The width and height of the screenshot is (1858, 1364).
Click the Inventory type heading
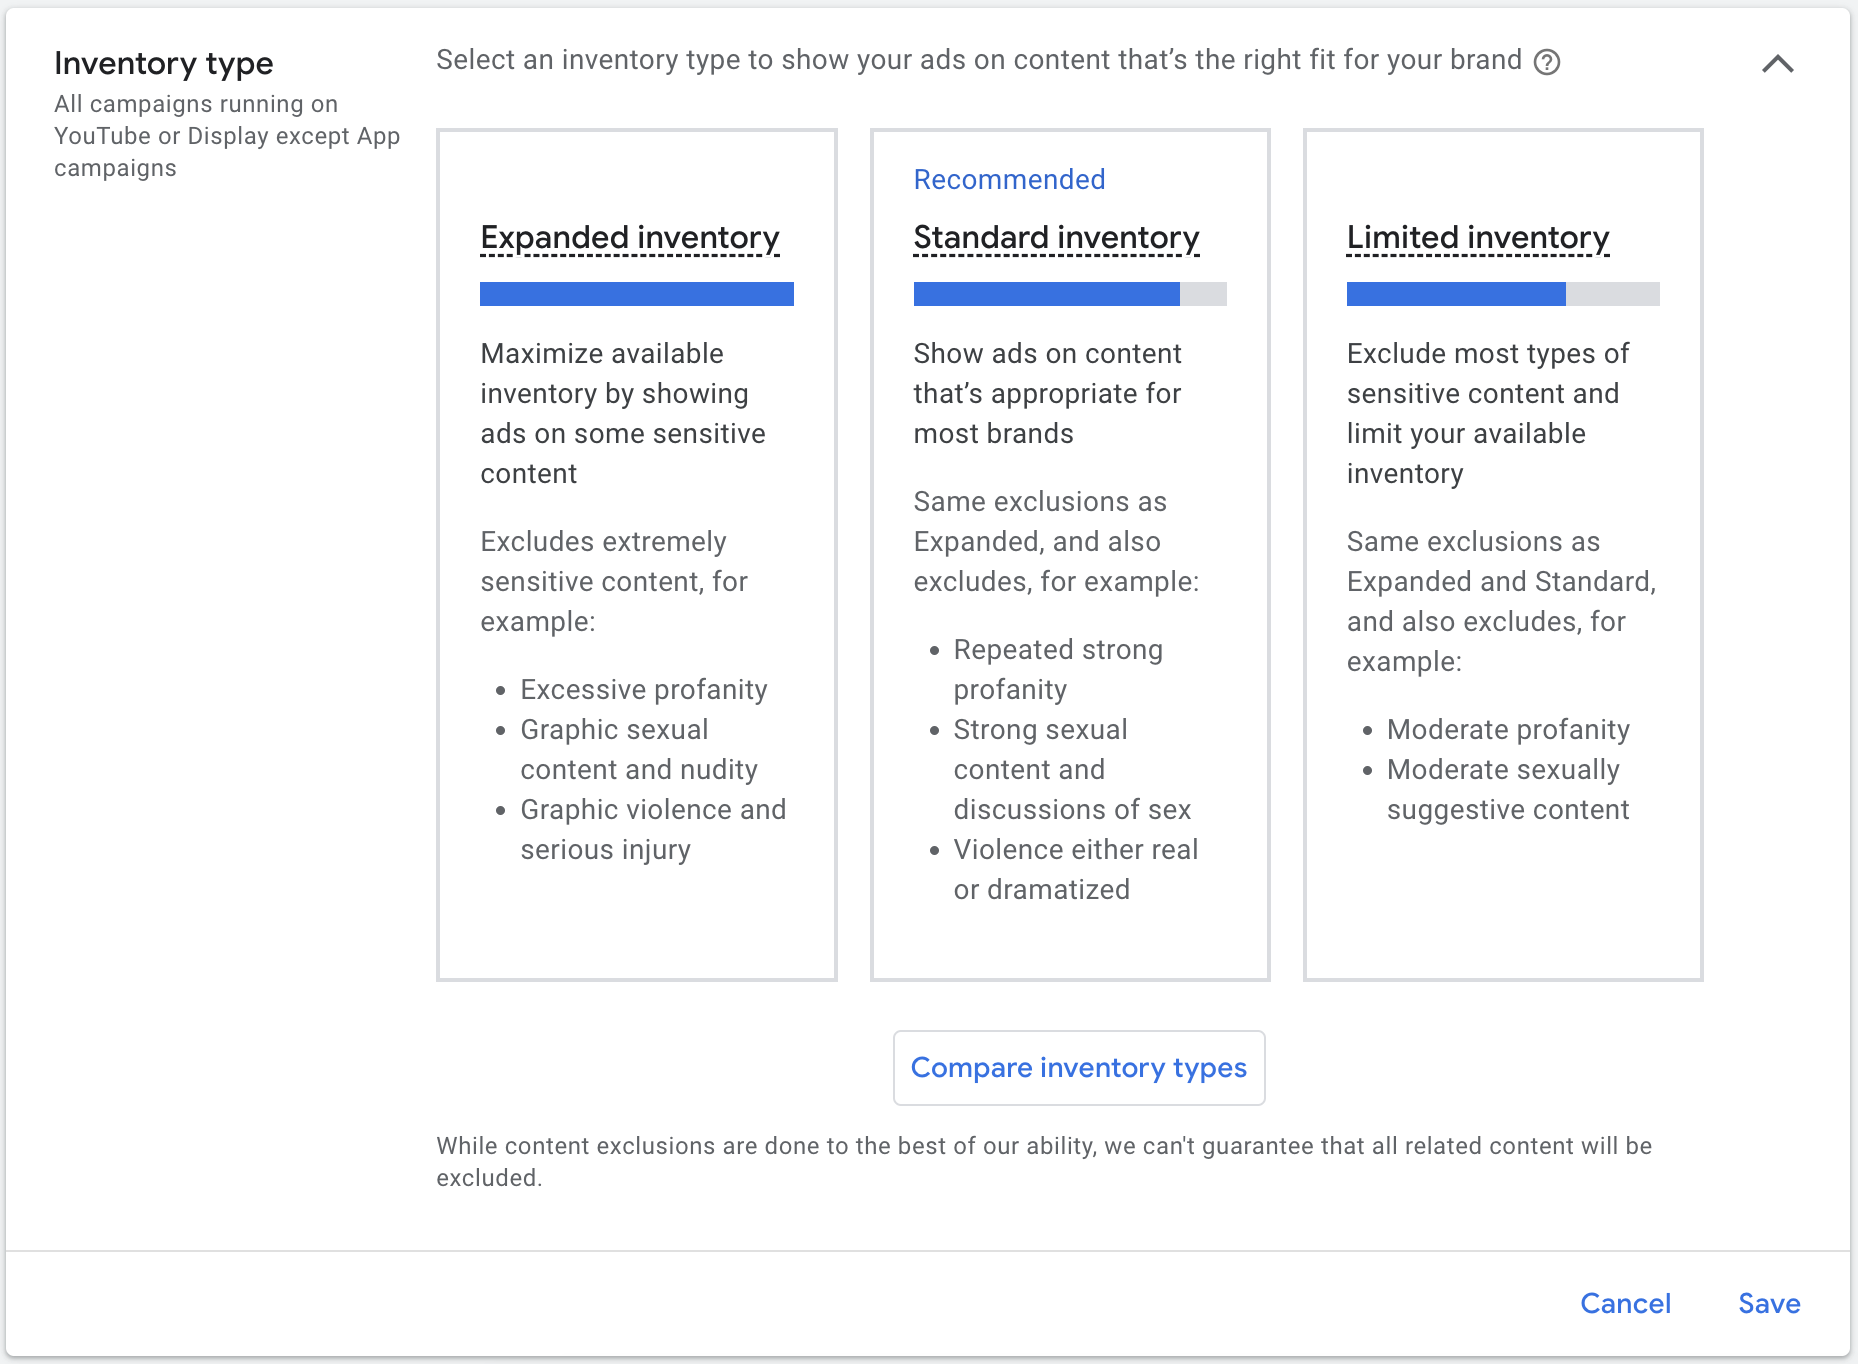(x=164, y=63)
